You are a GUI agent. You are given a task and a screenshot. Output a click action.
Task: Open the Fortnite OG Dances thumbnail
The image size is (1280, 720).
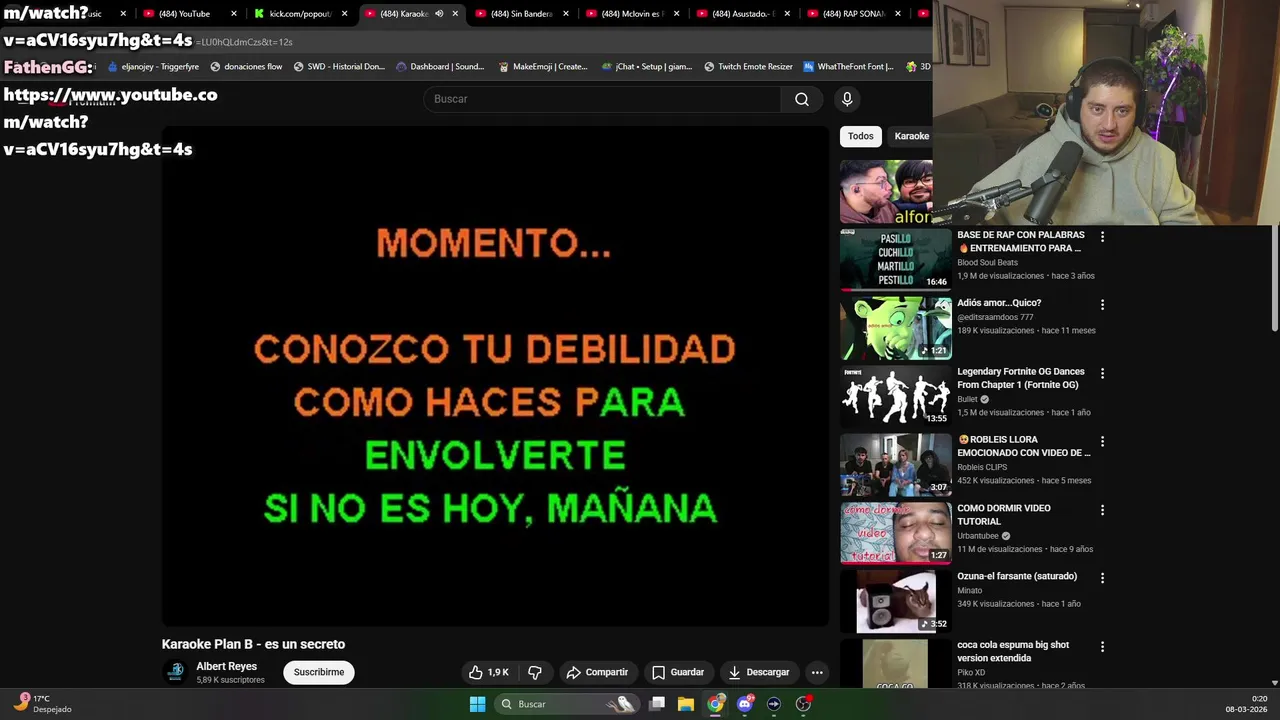click(896, 396)
